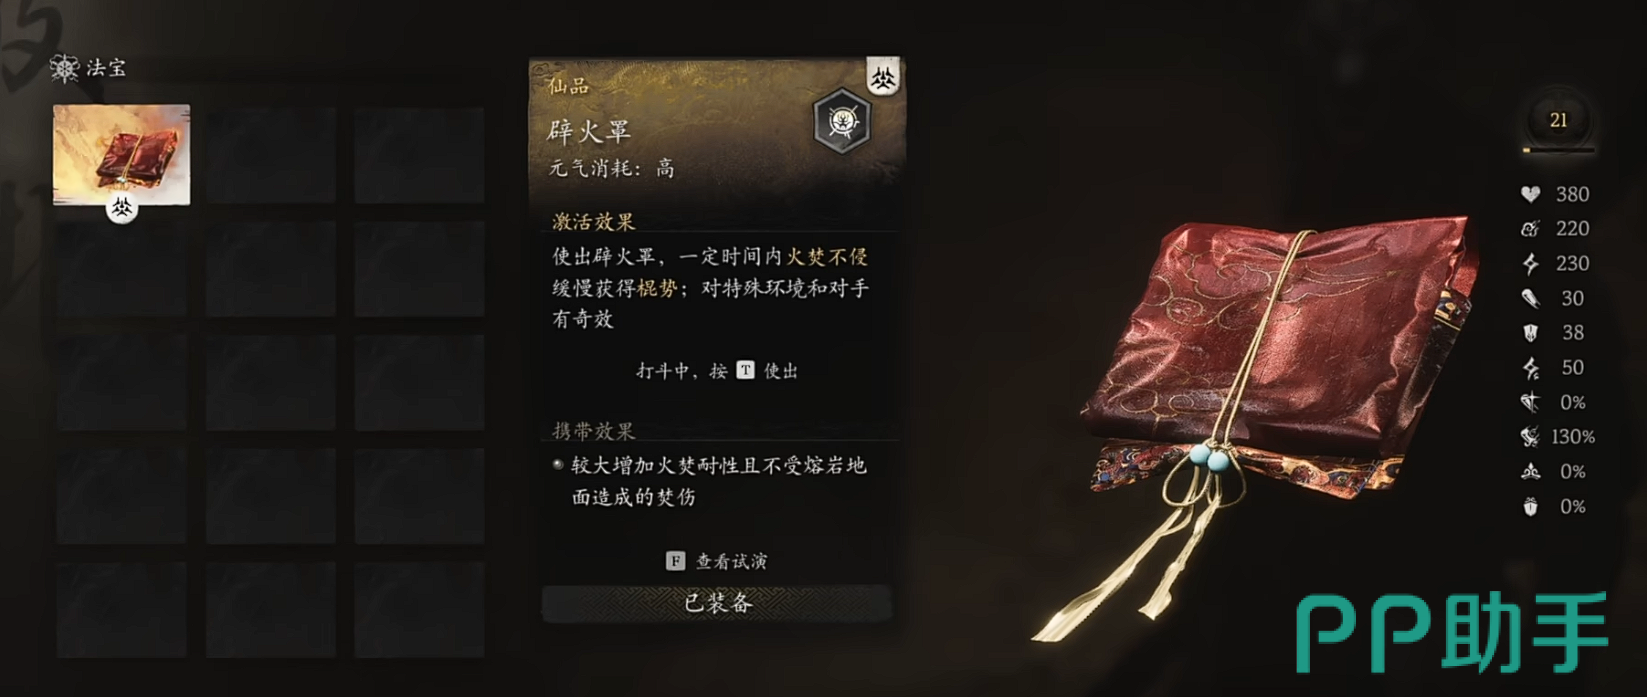Click experience bar under level 21
This screenshot has height=697, width=1647.
[1558, 151]
